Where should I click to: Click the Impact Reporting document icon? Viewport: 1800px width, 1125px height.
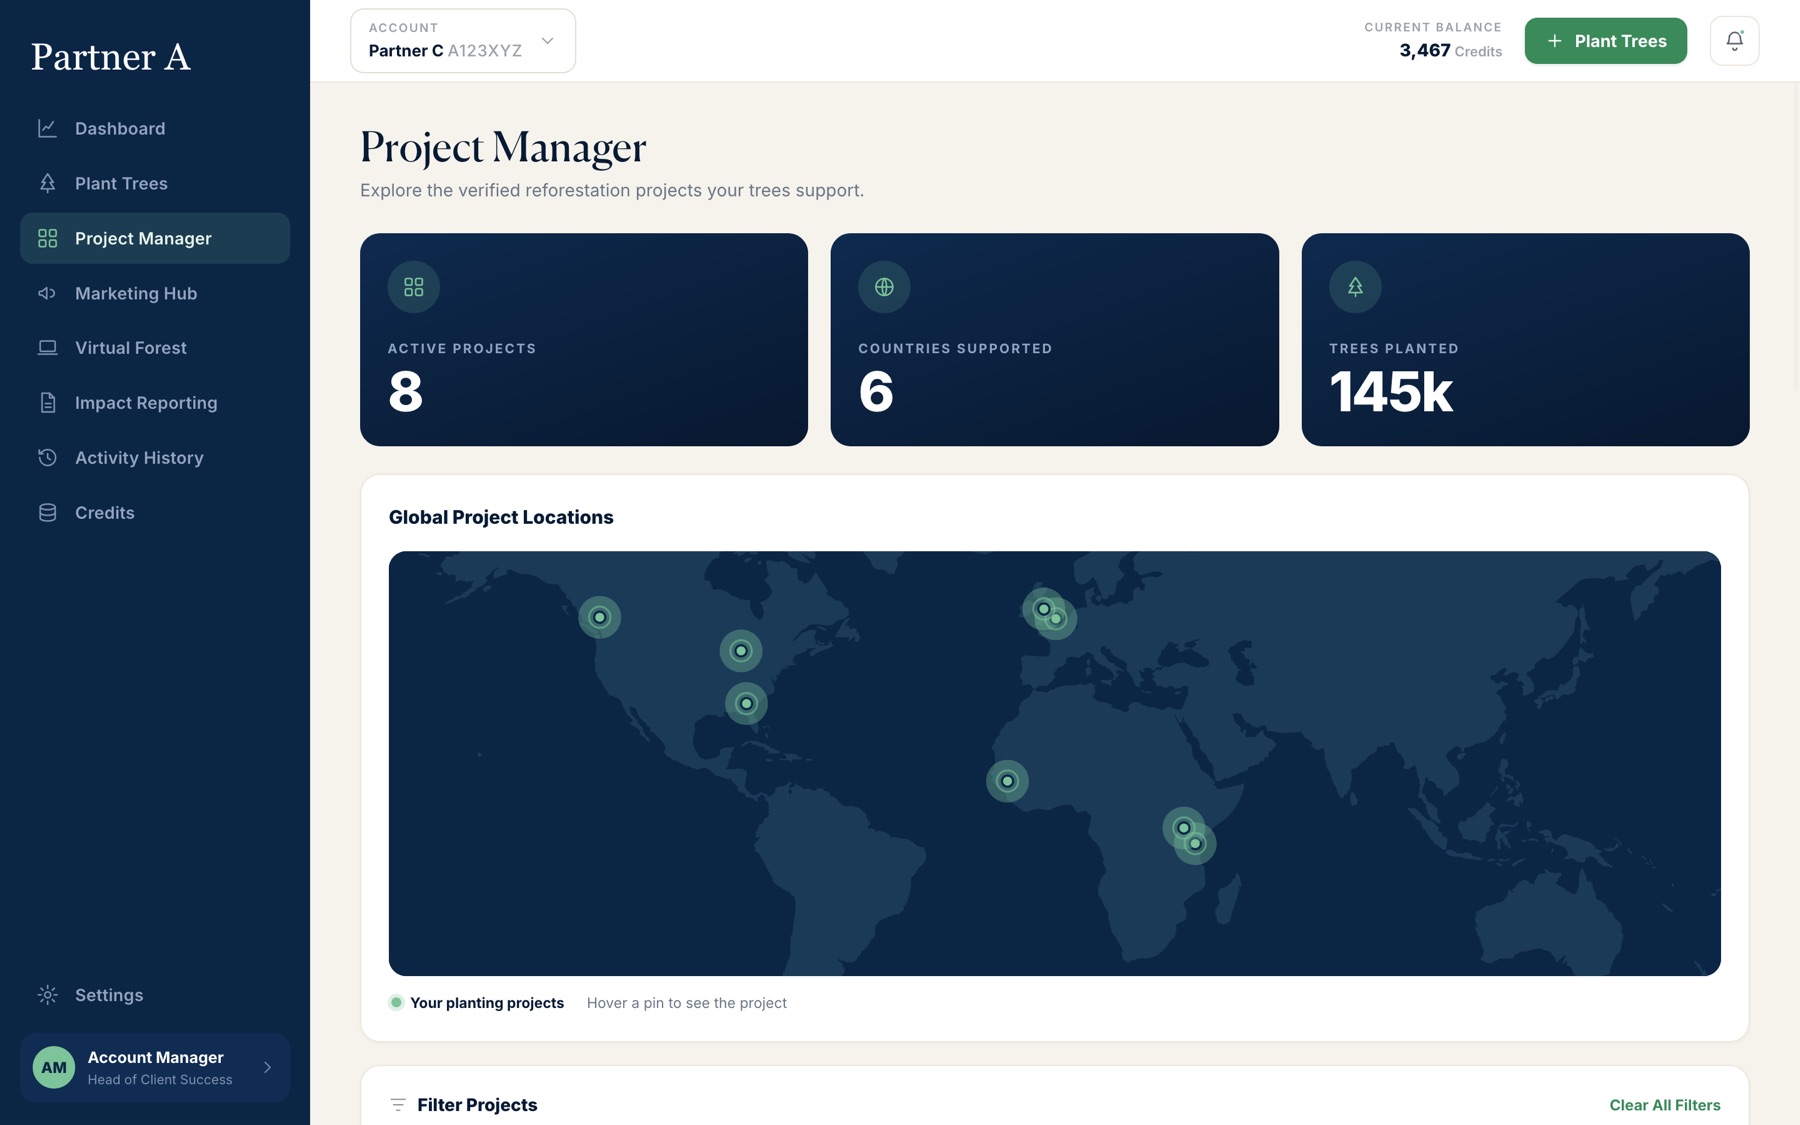(x=47, y=403)
